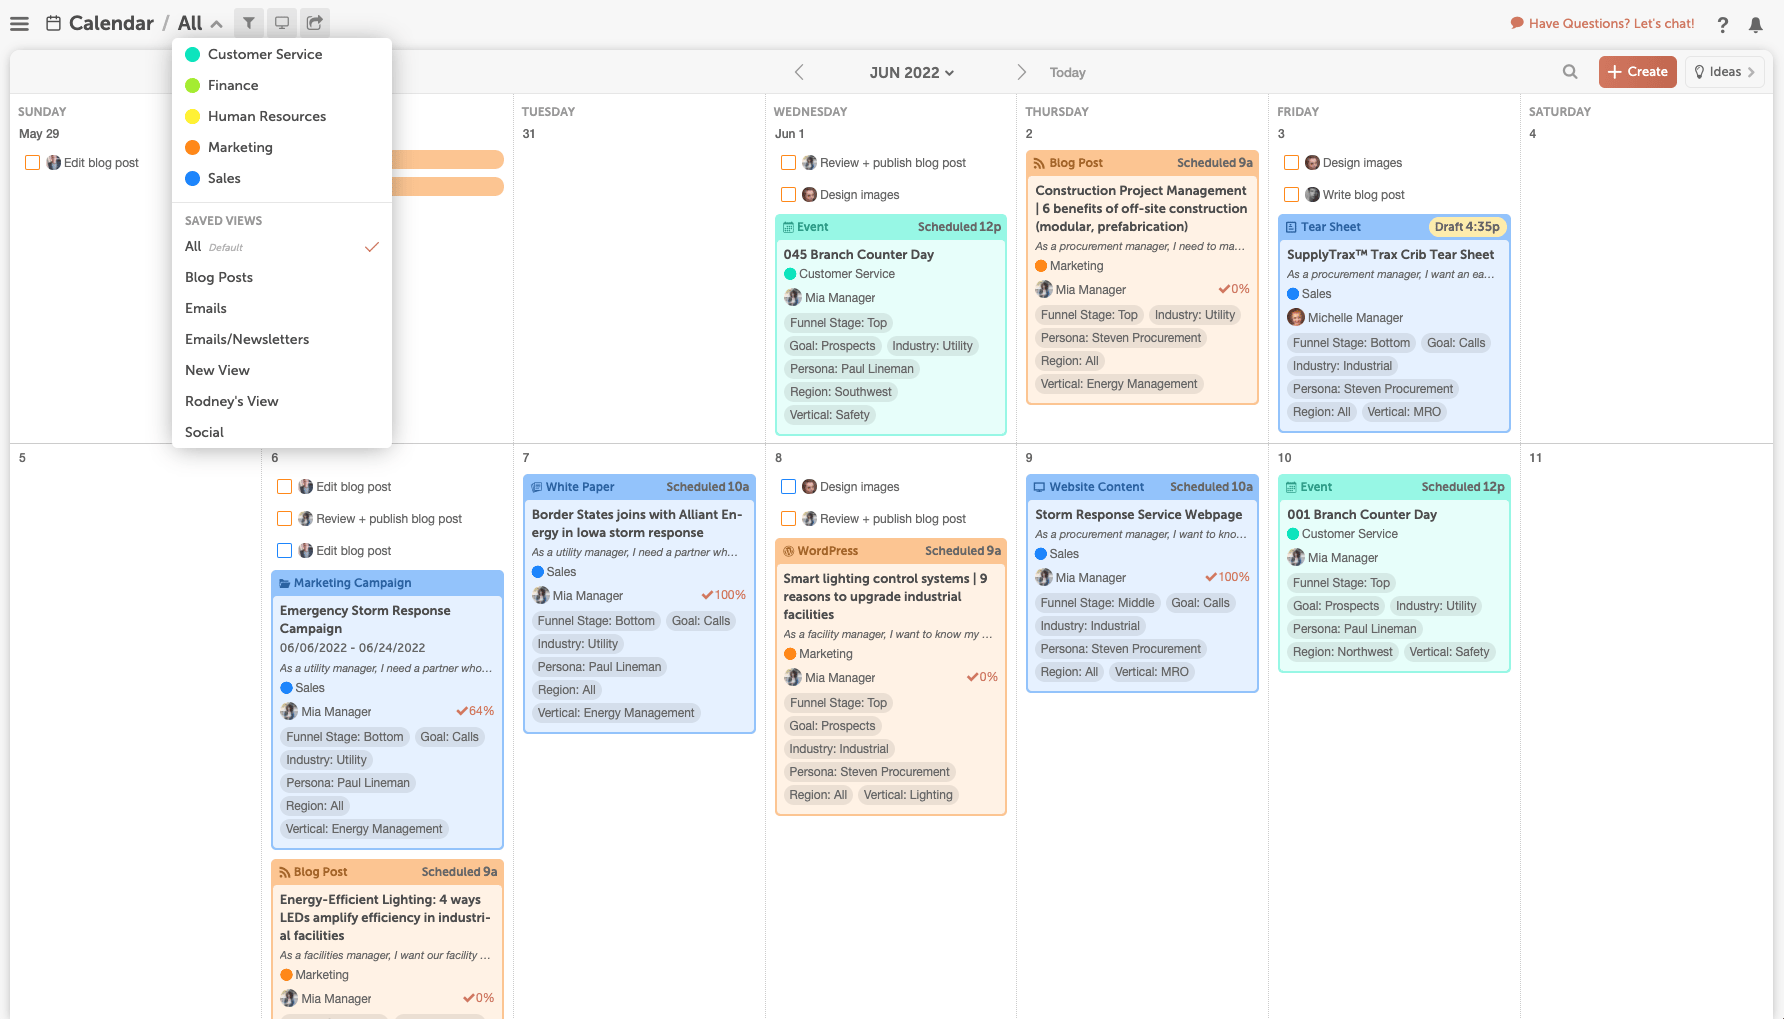Select Rodney's View from saved views
This screenshot has height=1019, width=1784.
[232, 401]
